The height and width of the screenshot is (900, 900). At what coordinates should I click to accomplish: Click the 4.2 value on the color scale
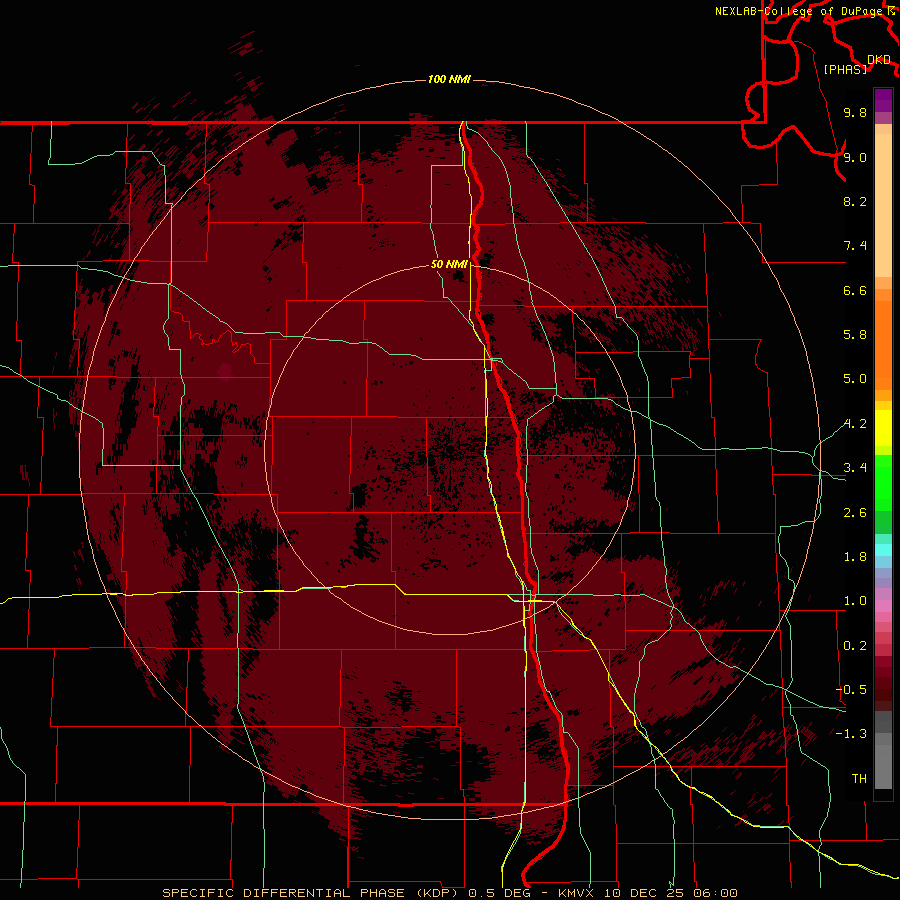855,424
